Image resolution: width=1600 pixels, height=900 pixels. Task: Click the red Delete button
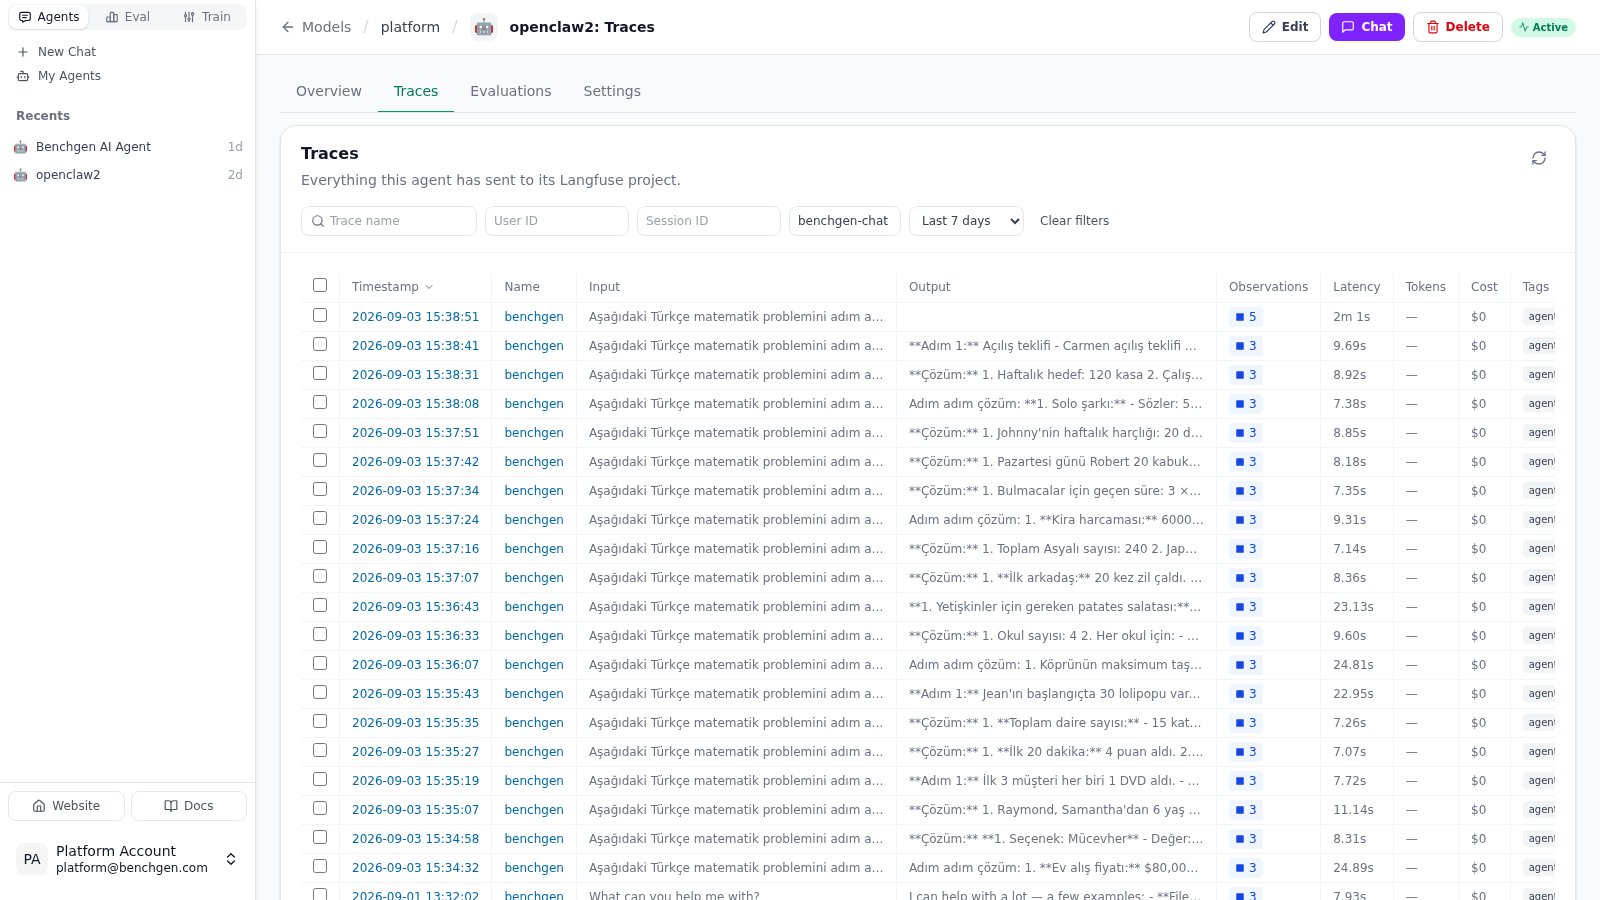pos(1458,27)
